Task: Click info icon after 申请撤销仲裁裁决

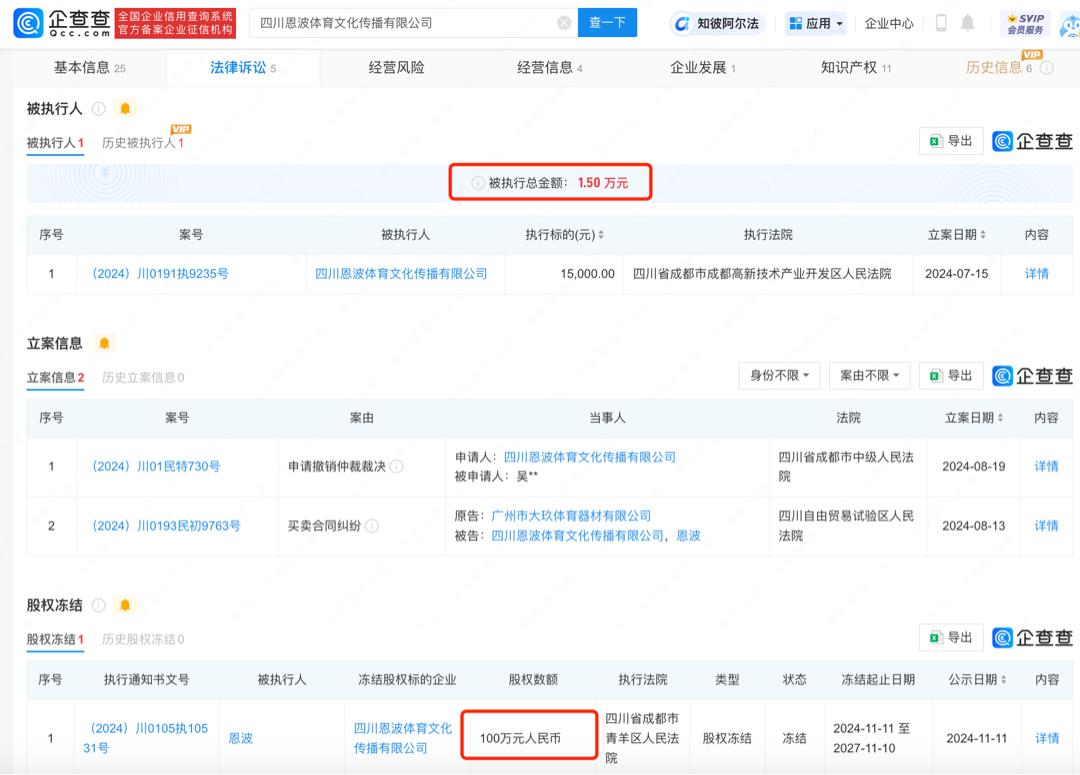Action: [x=397, y=466]
